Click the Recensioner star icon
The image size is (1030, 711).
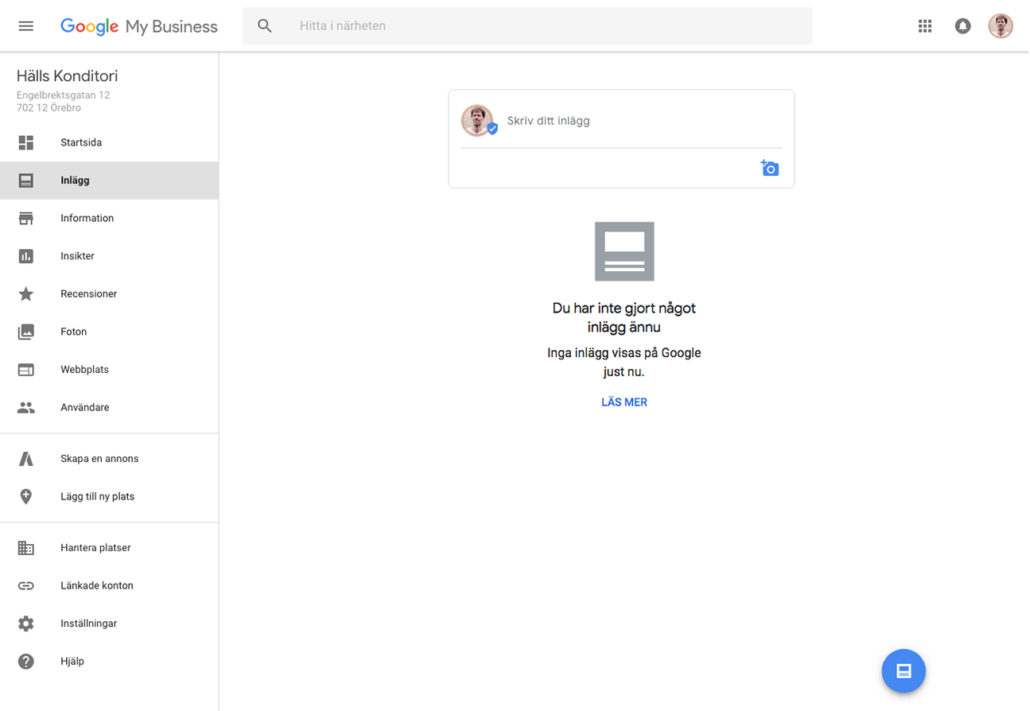[26, 294]
